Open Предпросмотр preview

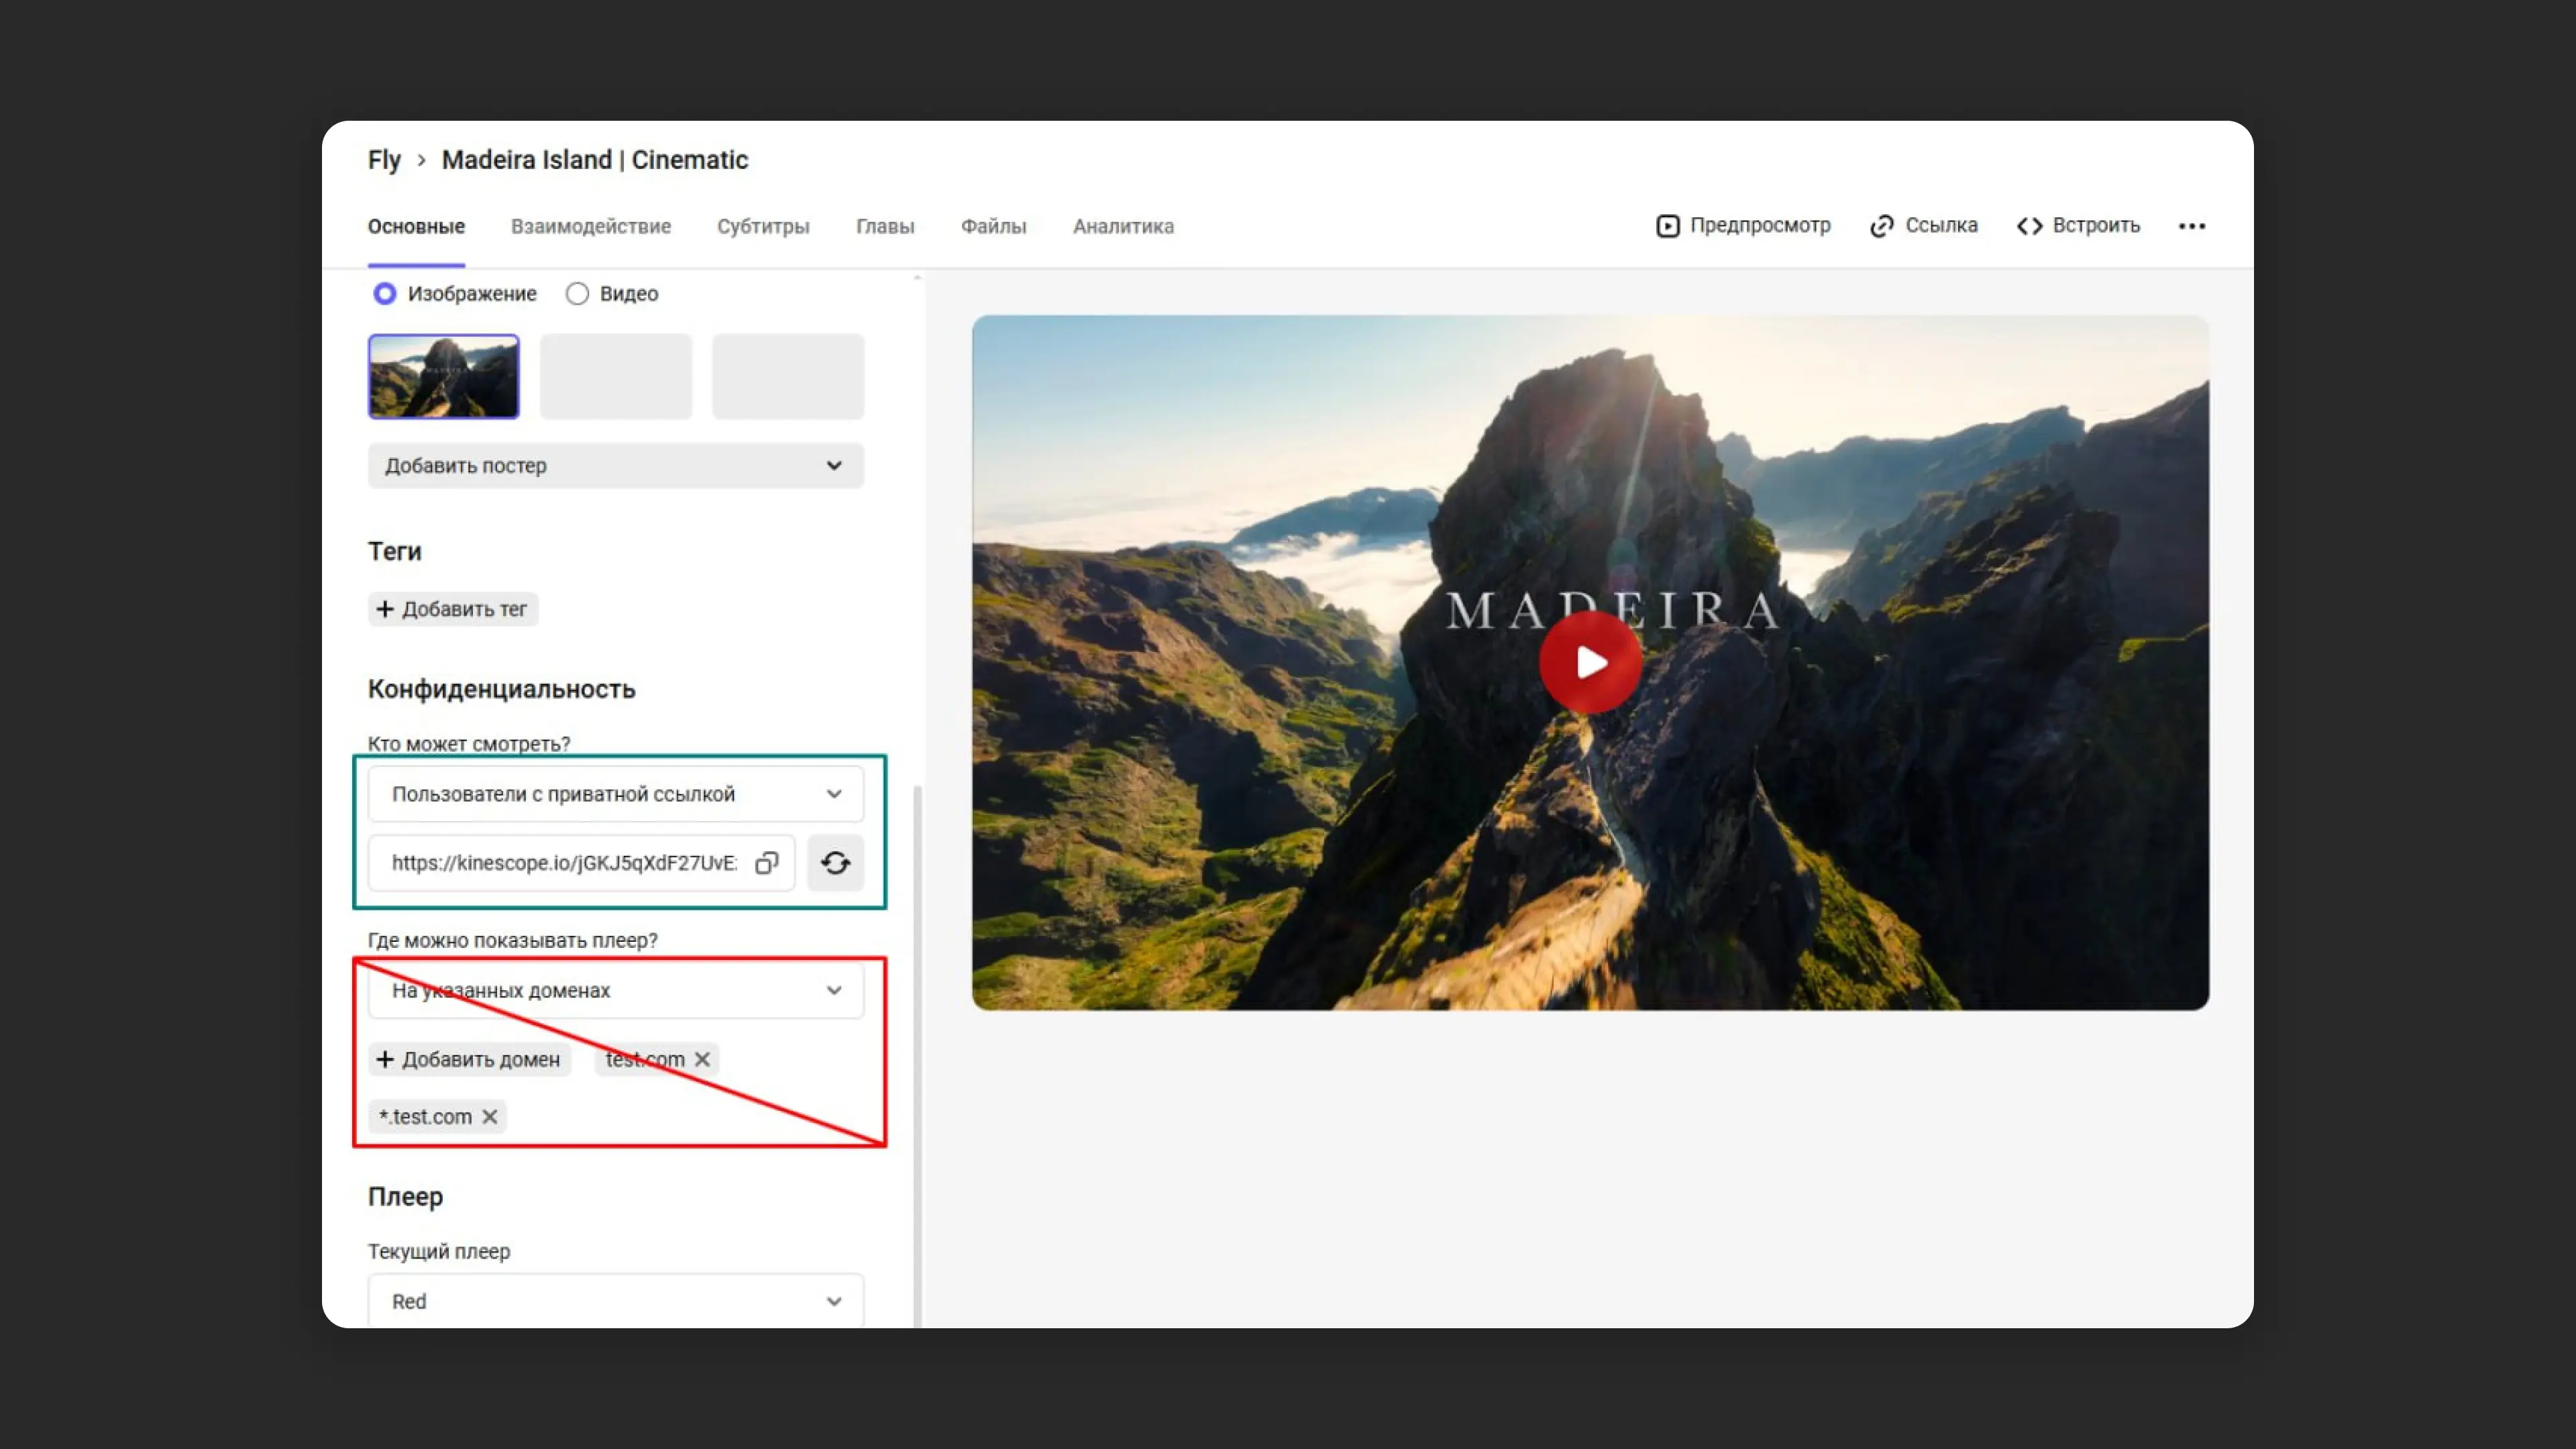(1743, 226)
